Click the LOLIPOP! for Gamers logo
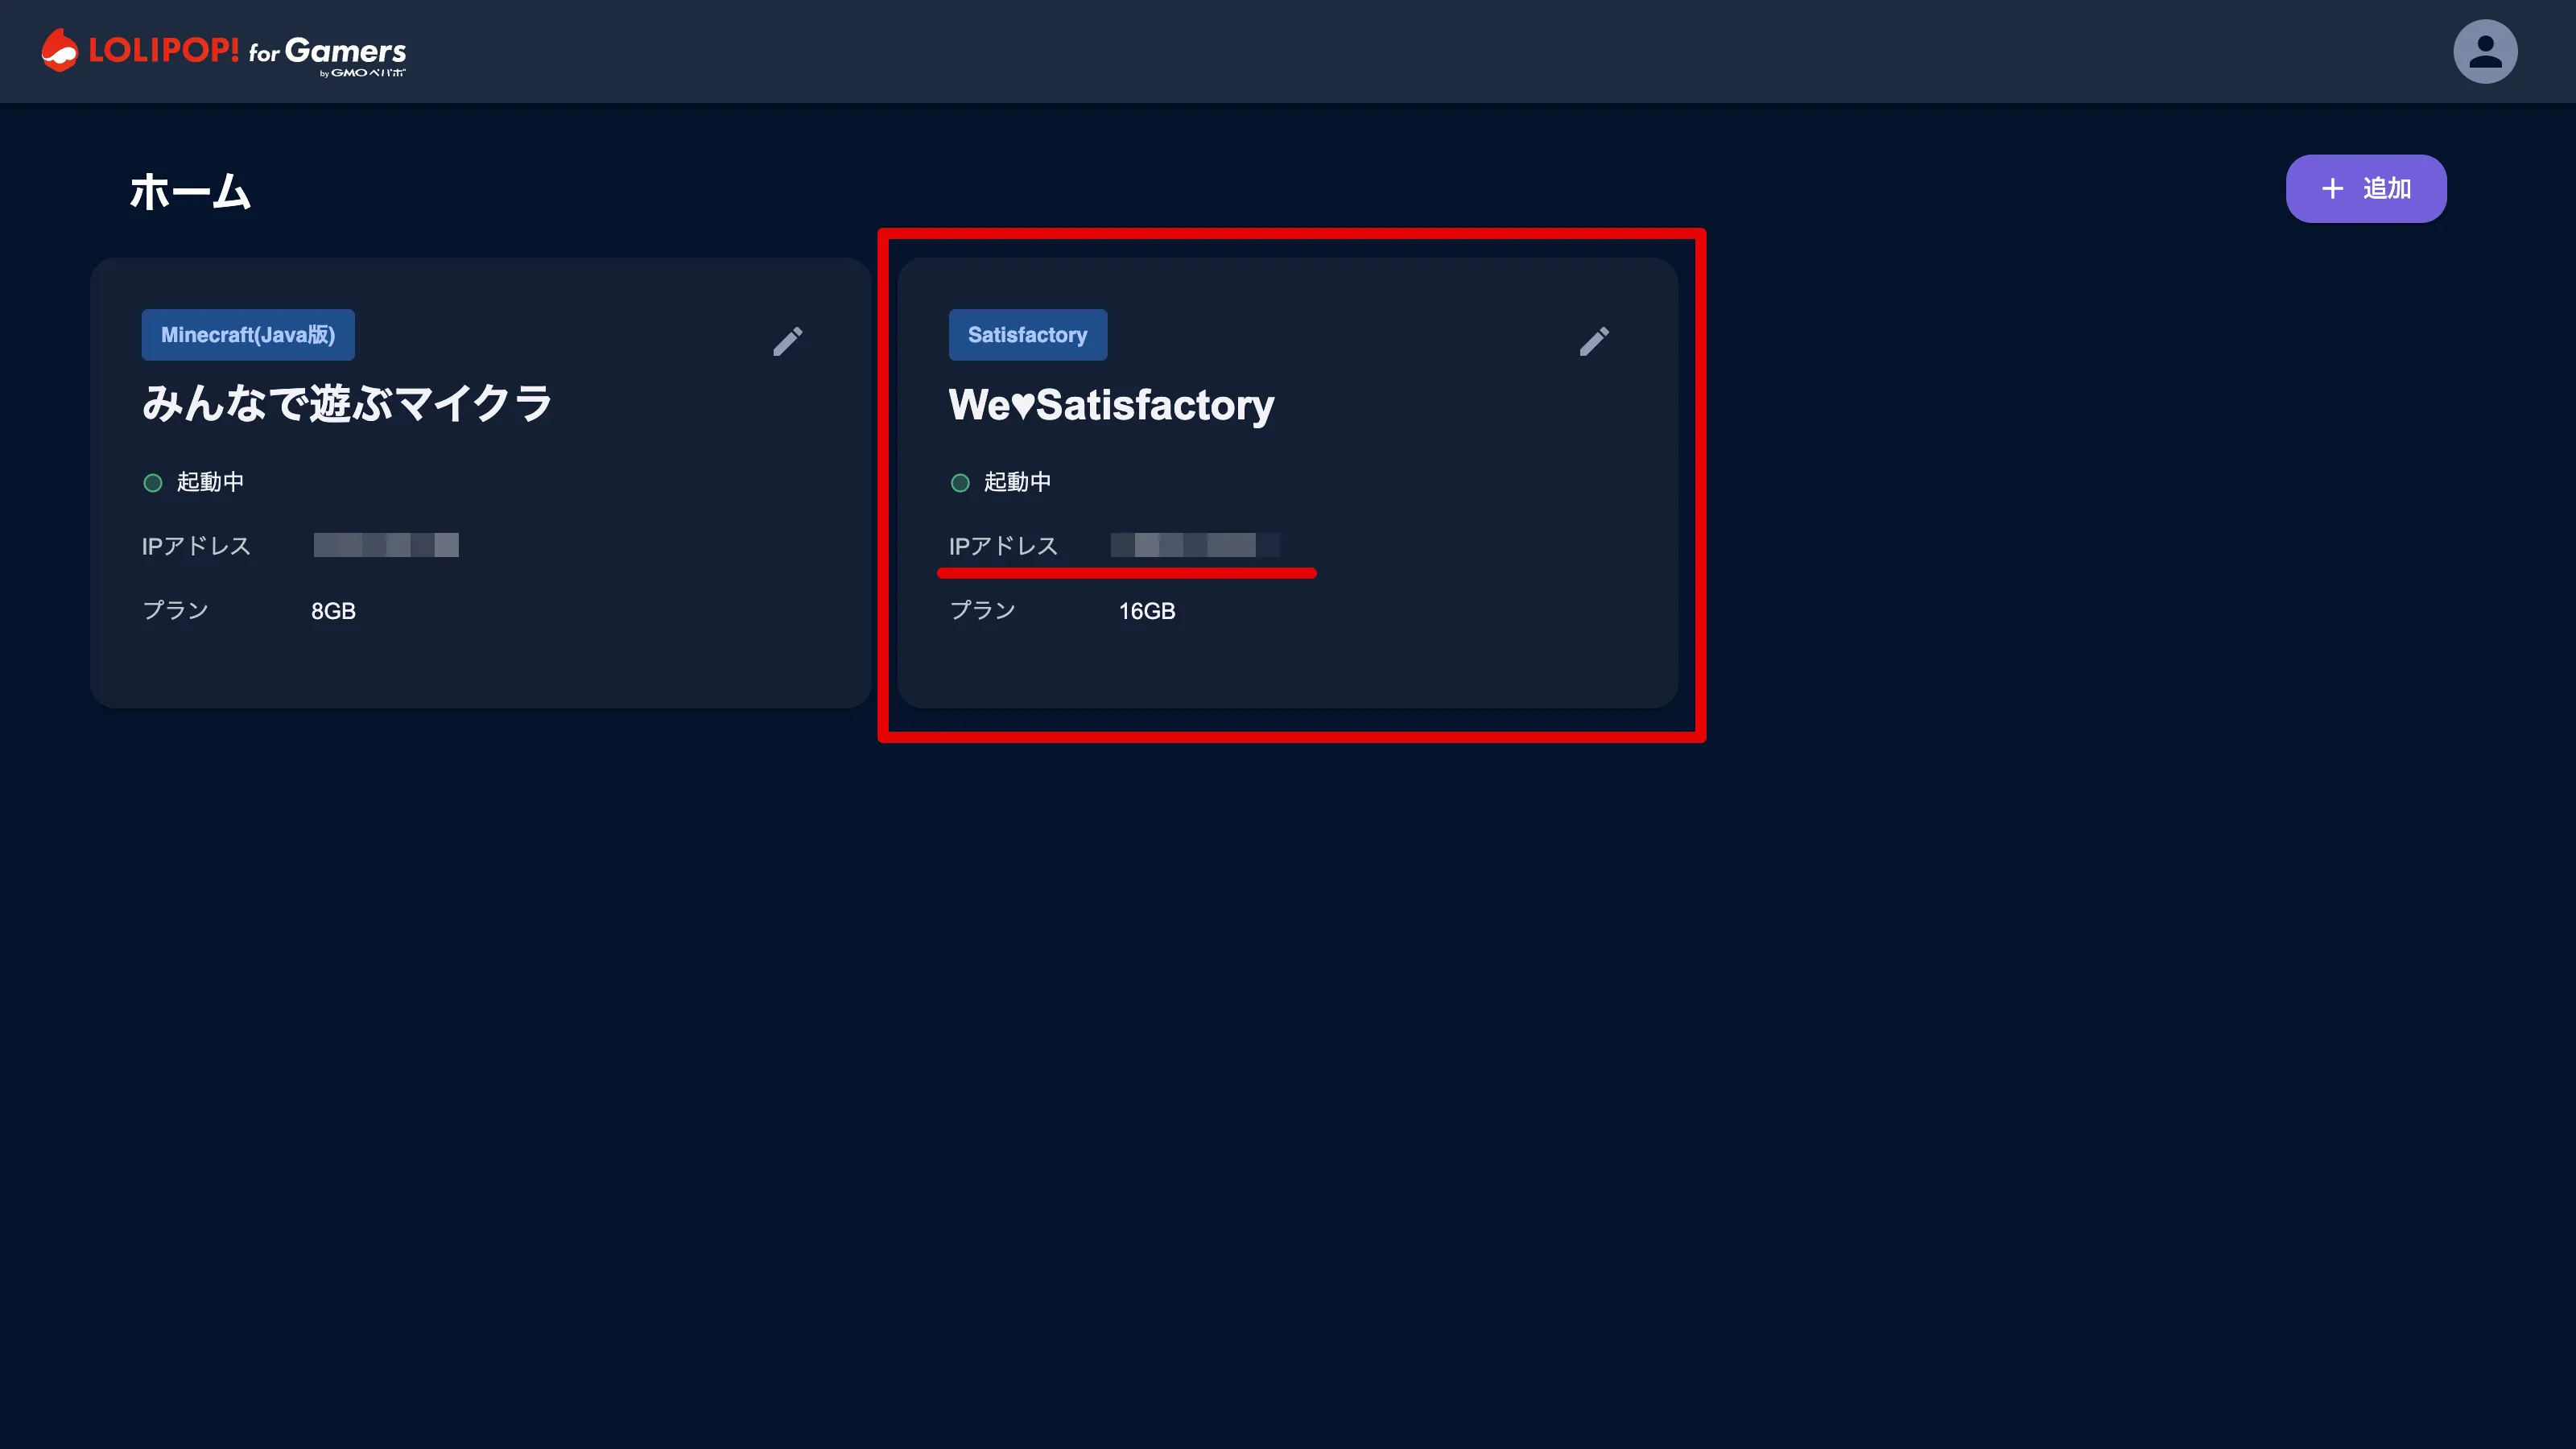The height and width of the screenshot is (1449, 2576). coord(223,51)
